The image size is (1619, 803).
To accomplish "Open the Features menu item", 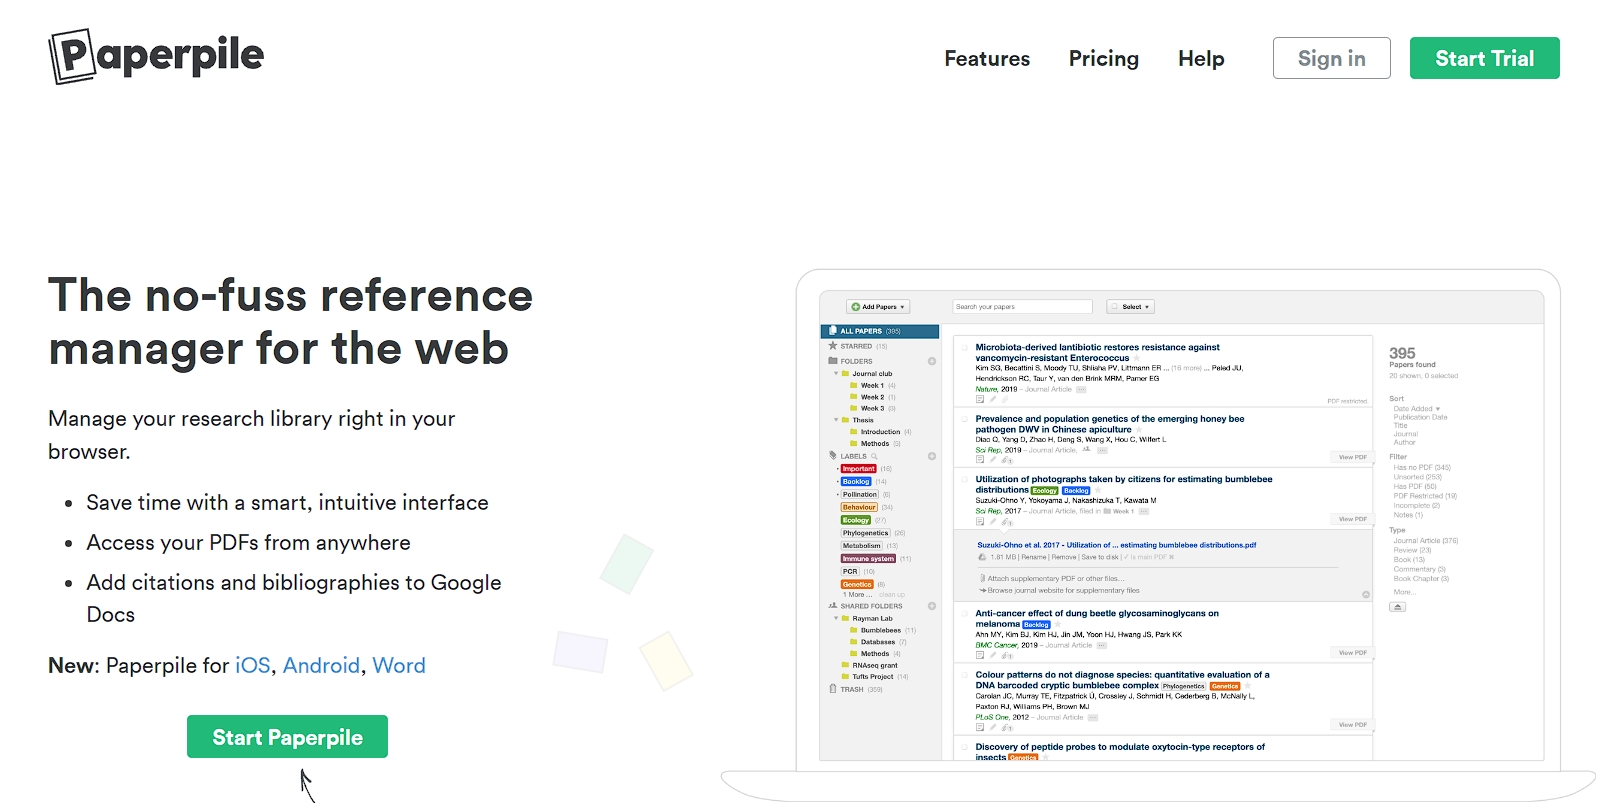I will 987,59.
